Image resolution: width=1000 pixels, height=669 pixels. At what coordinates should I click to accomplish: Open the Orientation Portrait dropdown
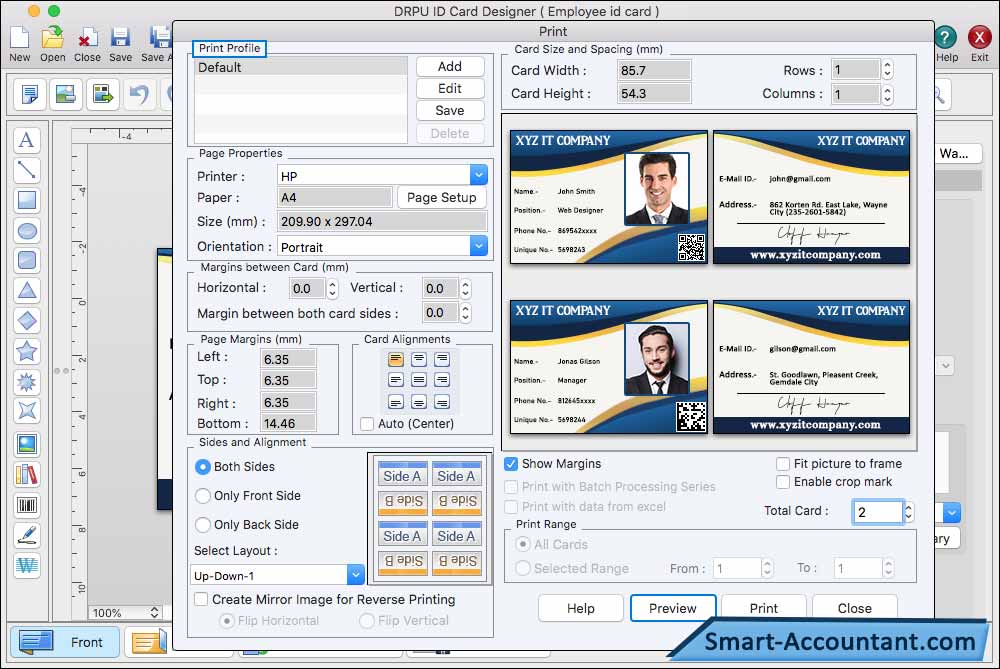click(478, 246)
